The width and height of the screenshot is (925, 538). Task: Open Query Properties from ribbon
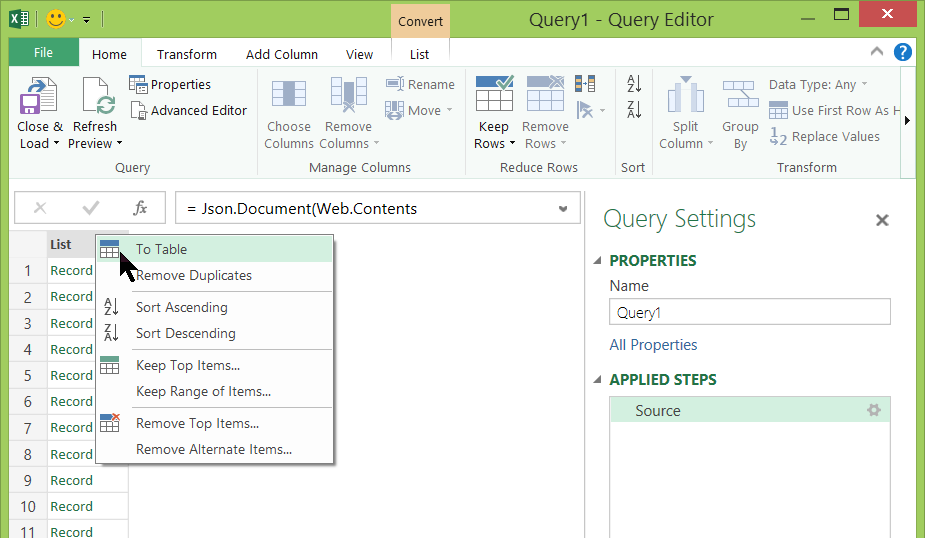170,84
